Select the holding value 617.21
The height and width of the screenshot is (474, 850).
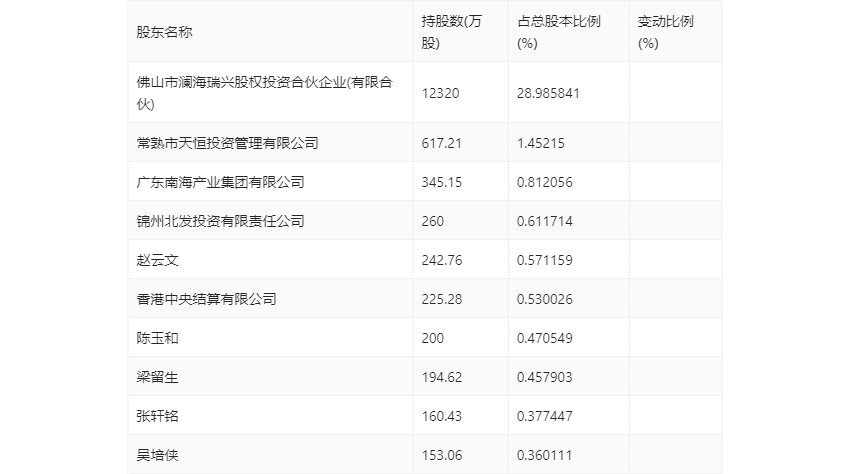point(441,143)
